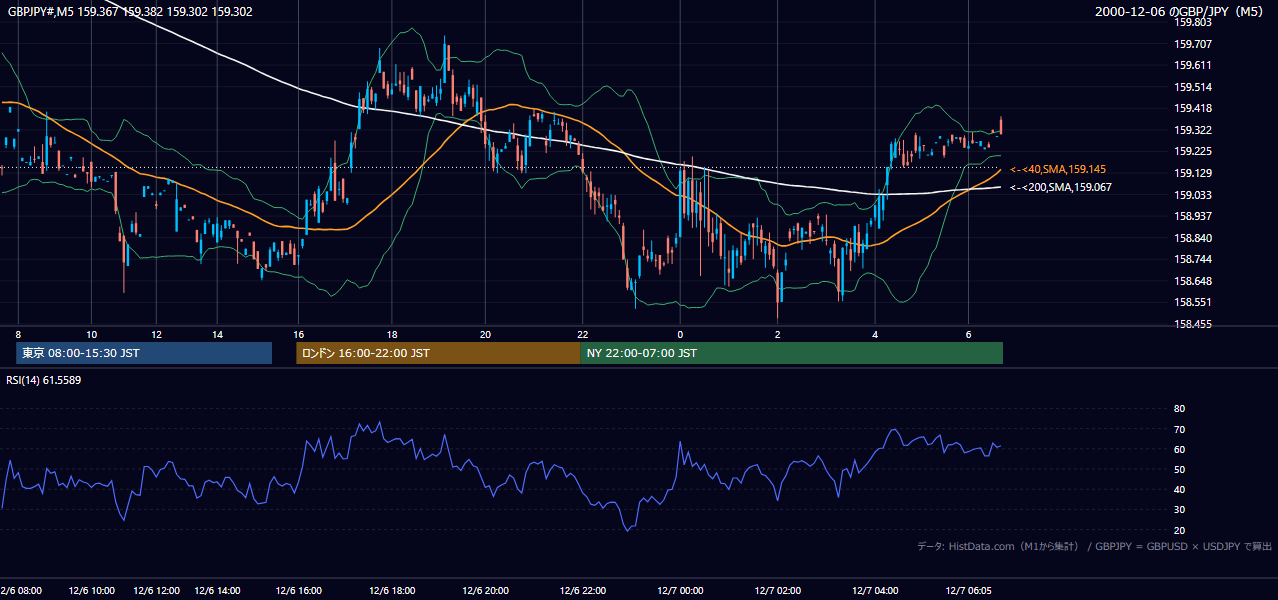1278x600 pixels.
Task: Select the 東京 08:00-15:30 JST session bar
Action: click(144, 353)
